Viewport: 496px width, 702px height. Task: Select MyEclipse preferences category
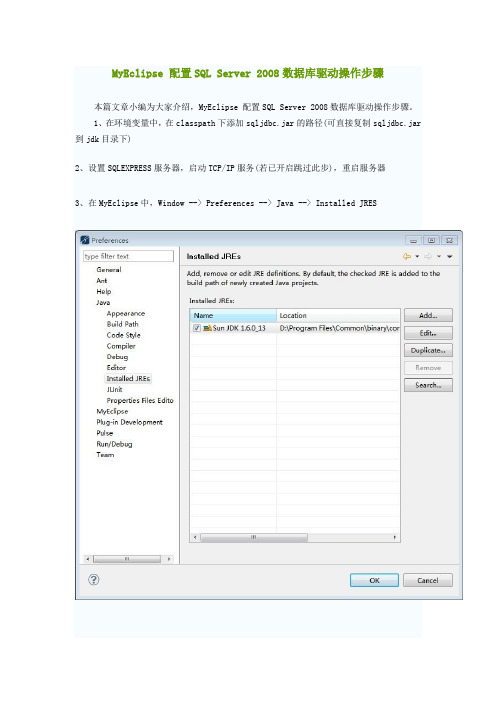tap(112, 411)
